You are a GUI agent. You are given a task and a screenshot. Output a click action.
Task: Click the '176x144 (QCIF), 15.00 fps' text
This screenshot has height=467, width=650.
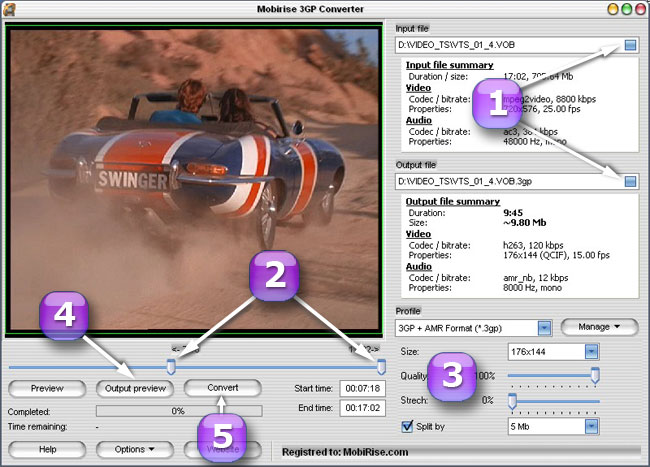click(x=556, y=255)
